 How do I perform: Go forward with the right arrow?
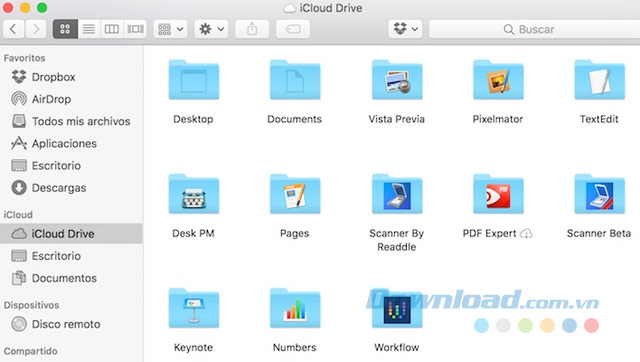[x=36, y=29]
